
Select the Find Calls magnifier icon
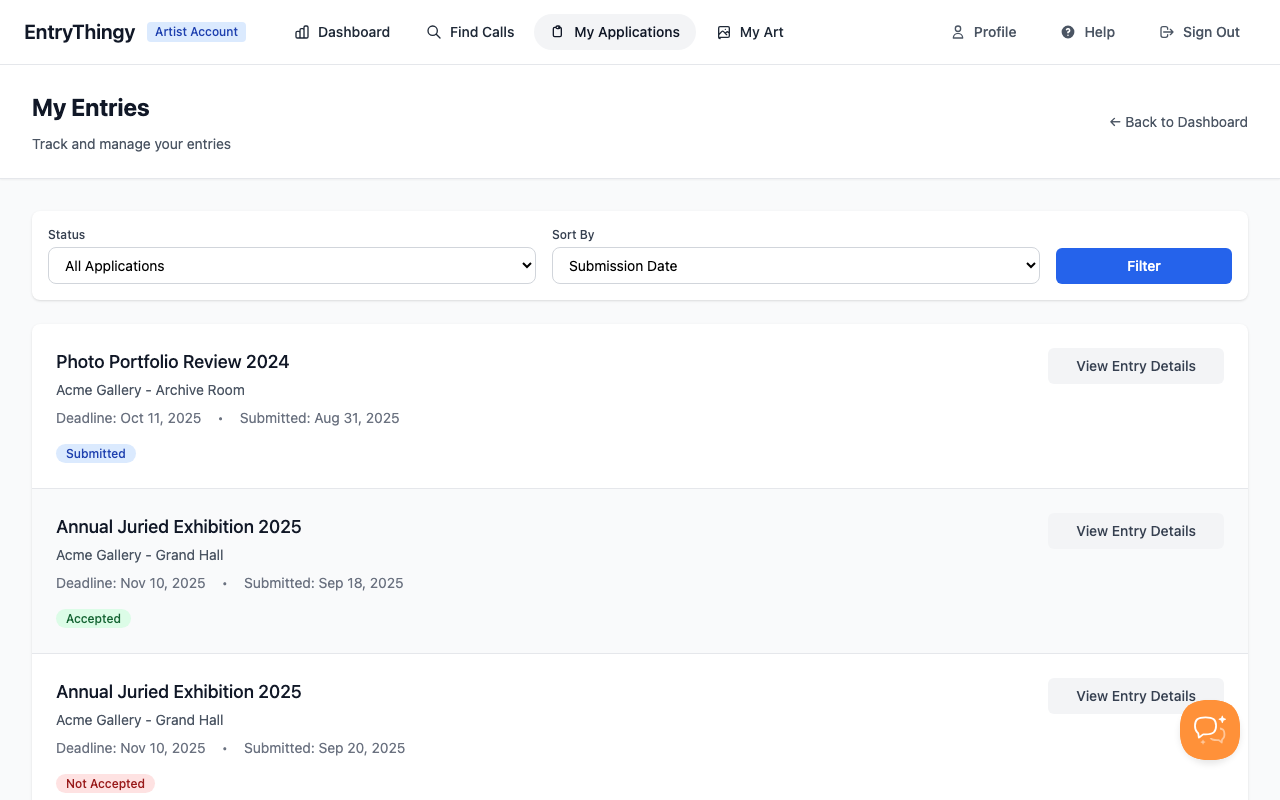(x=433, y=32)
